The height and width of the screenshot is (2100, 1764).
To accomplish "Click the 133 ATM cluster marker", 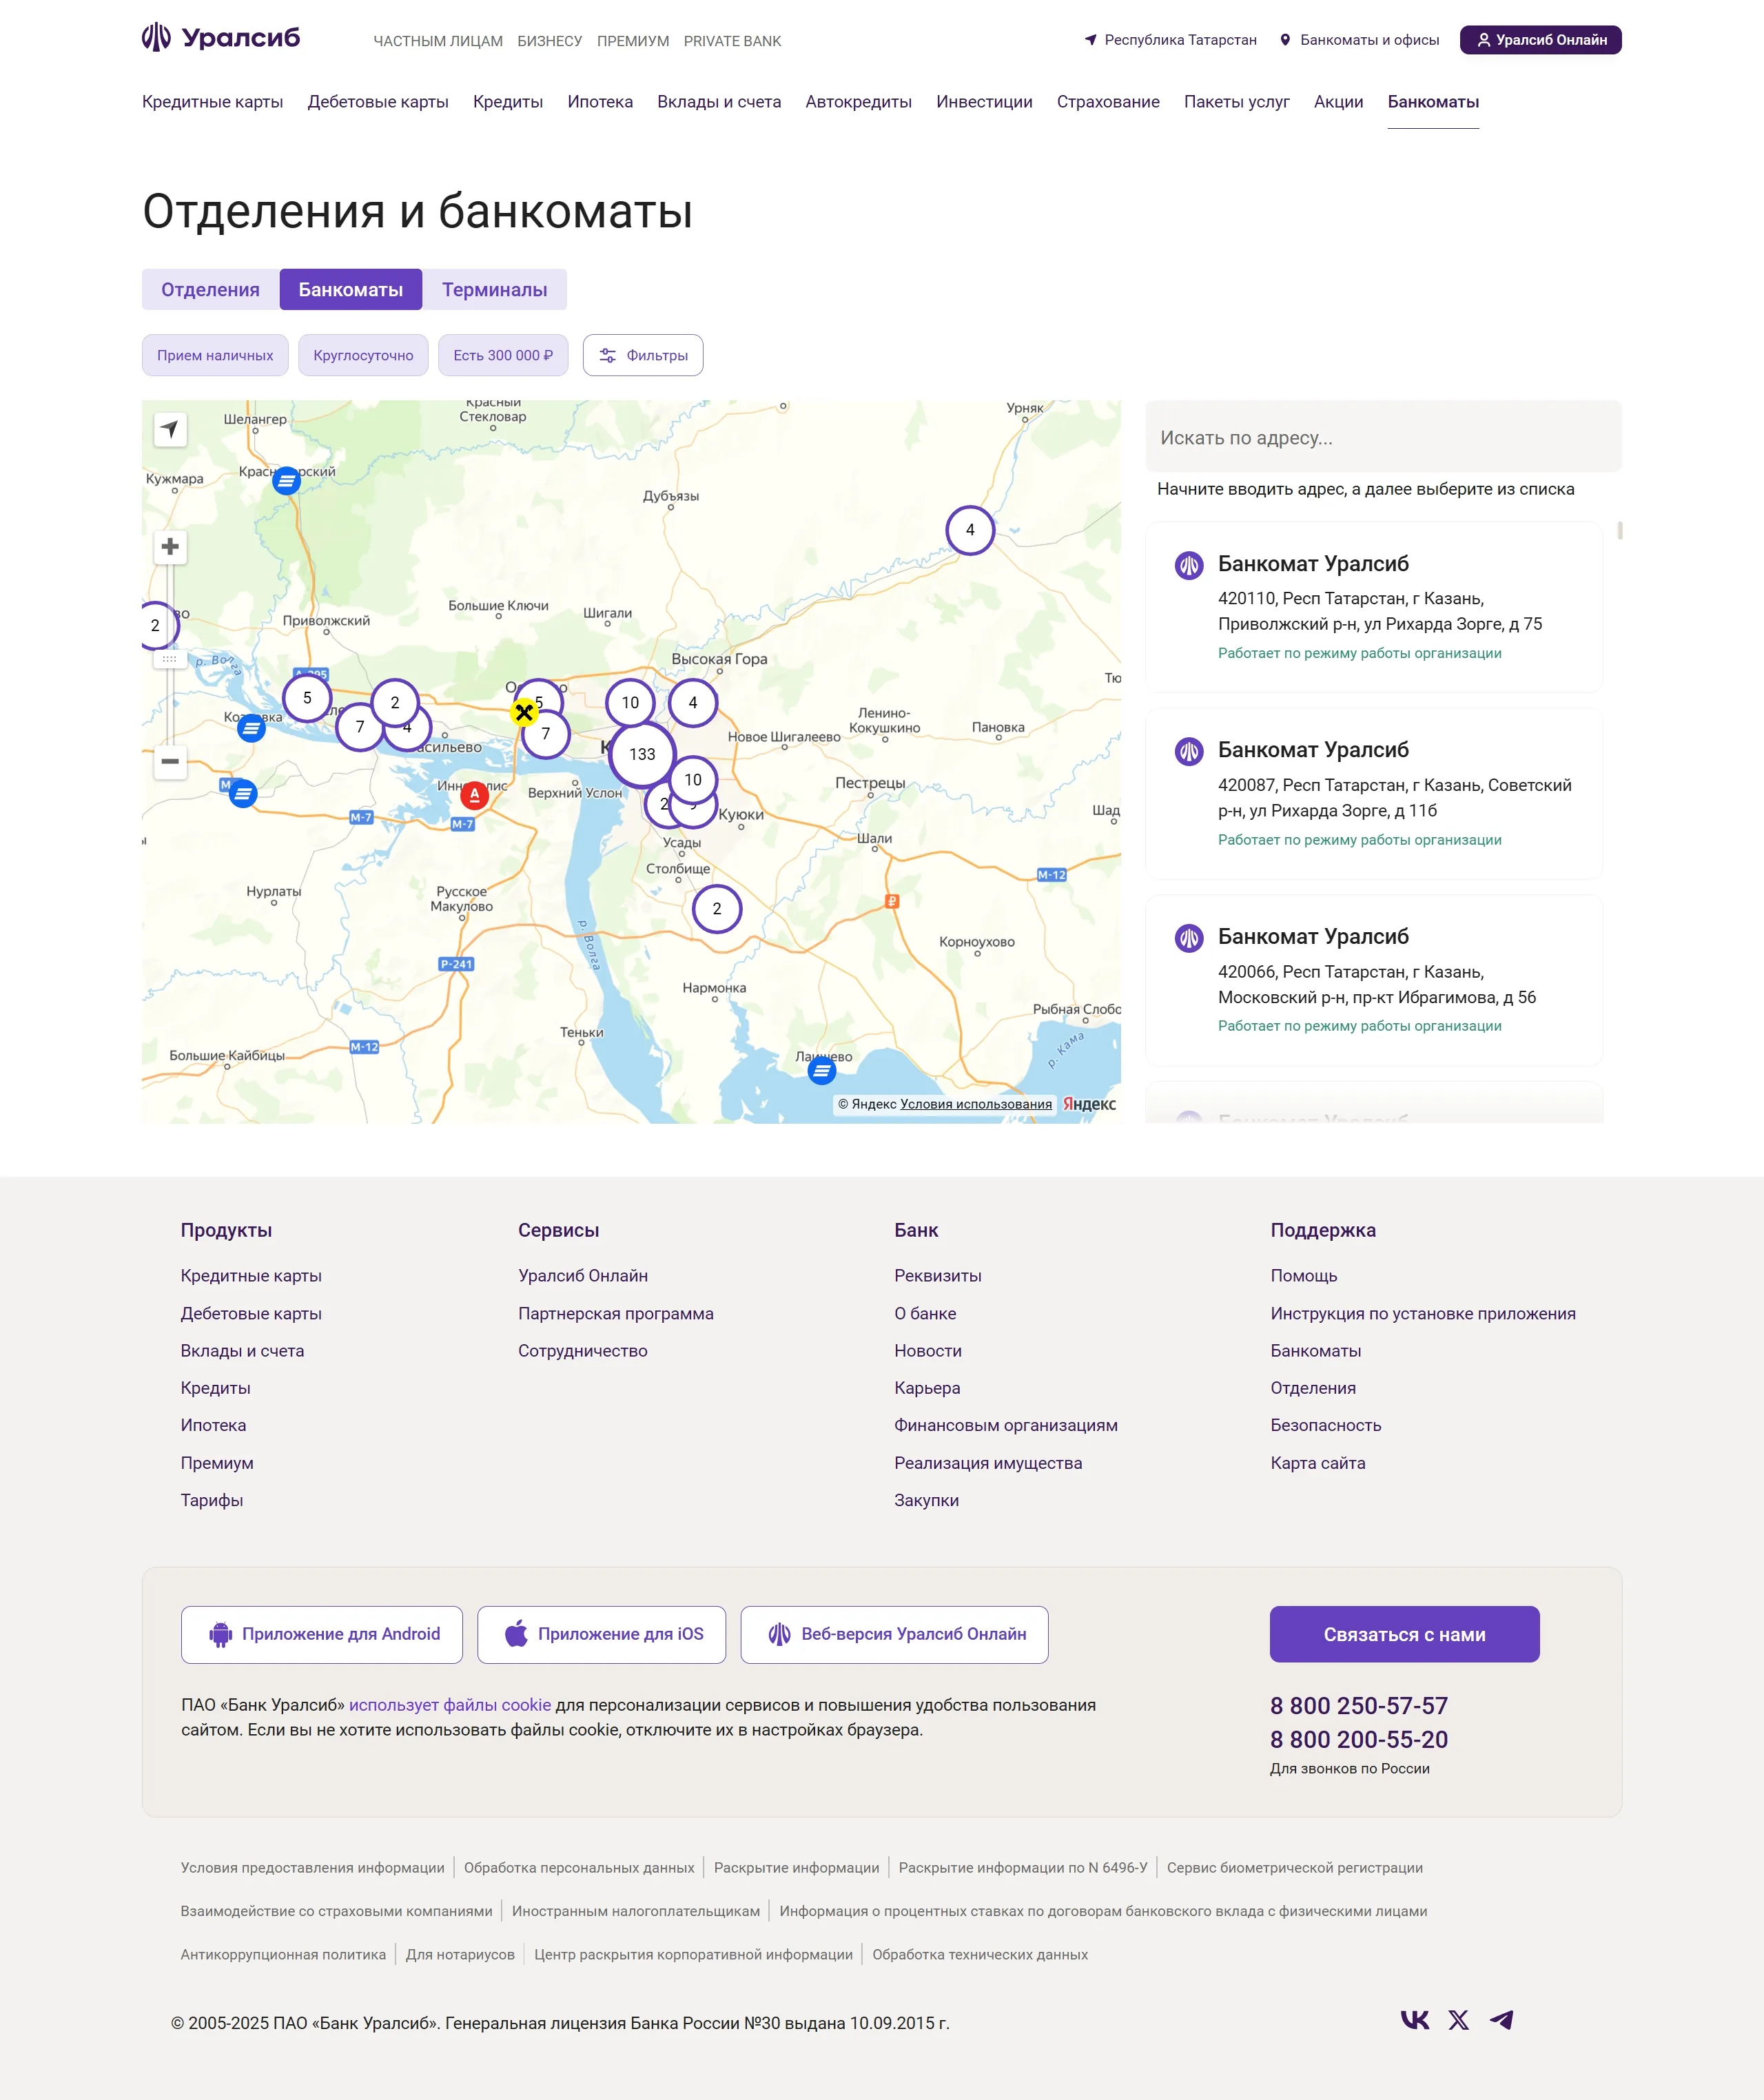I will click(x=642, y=754).
